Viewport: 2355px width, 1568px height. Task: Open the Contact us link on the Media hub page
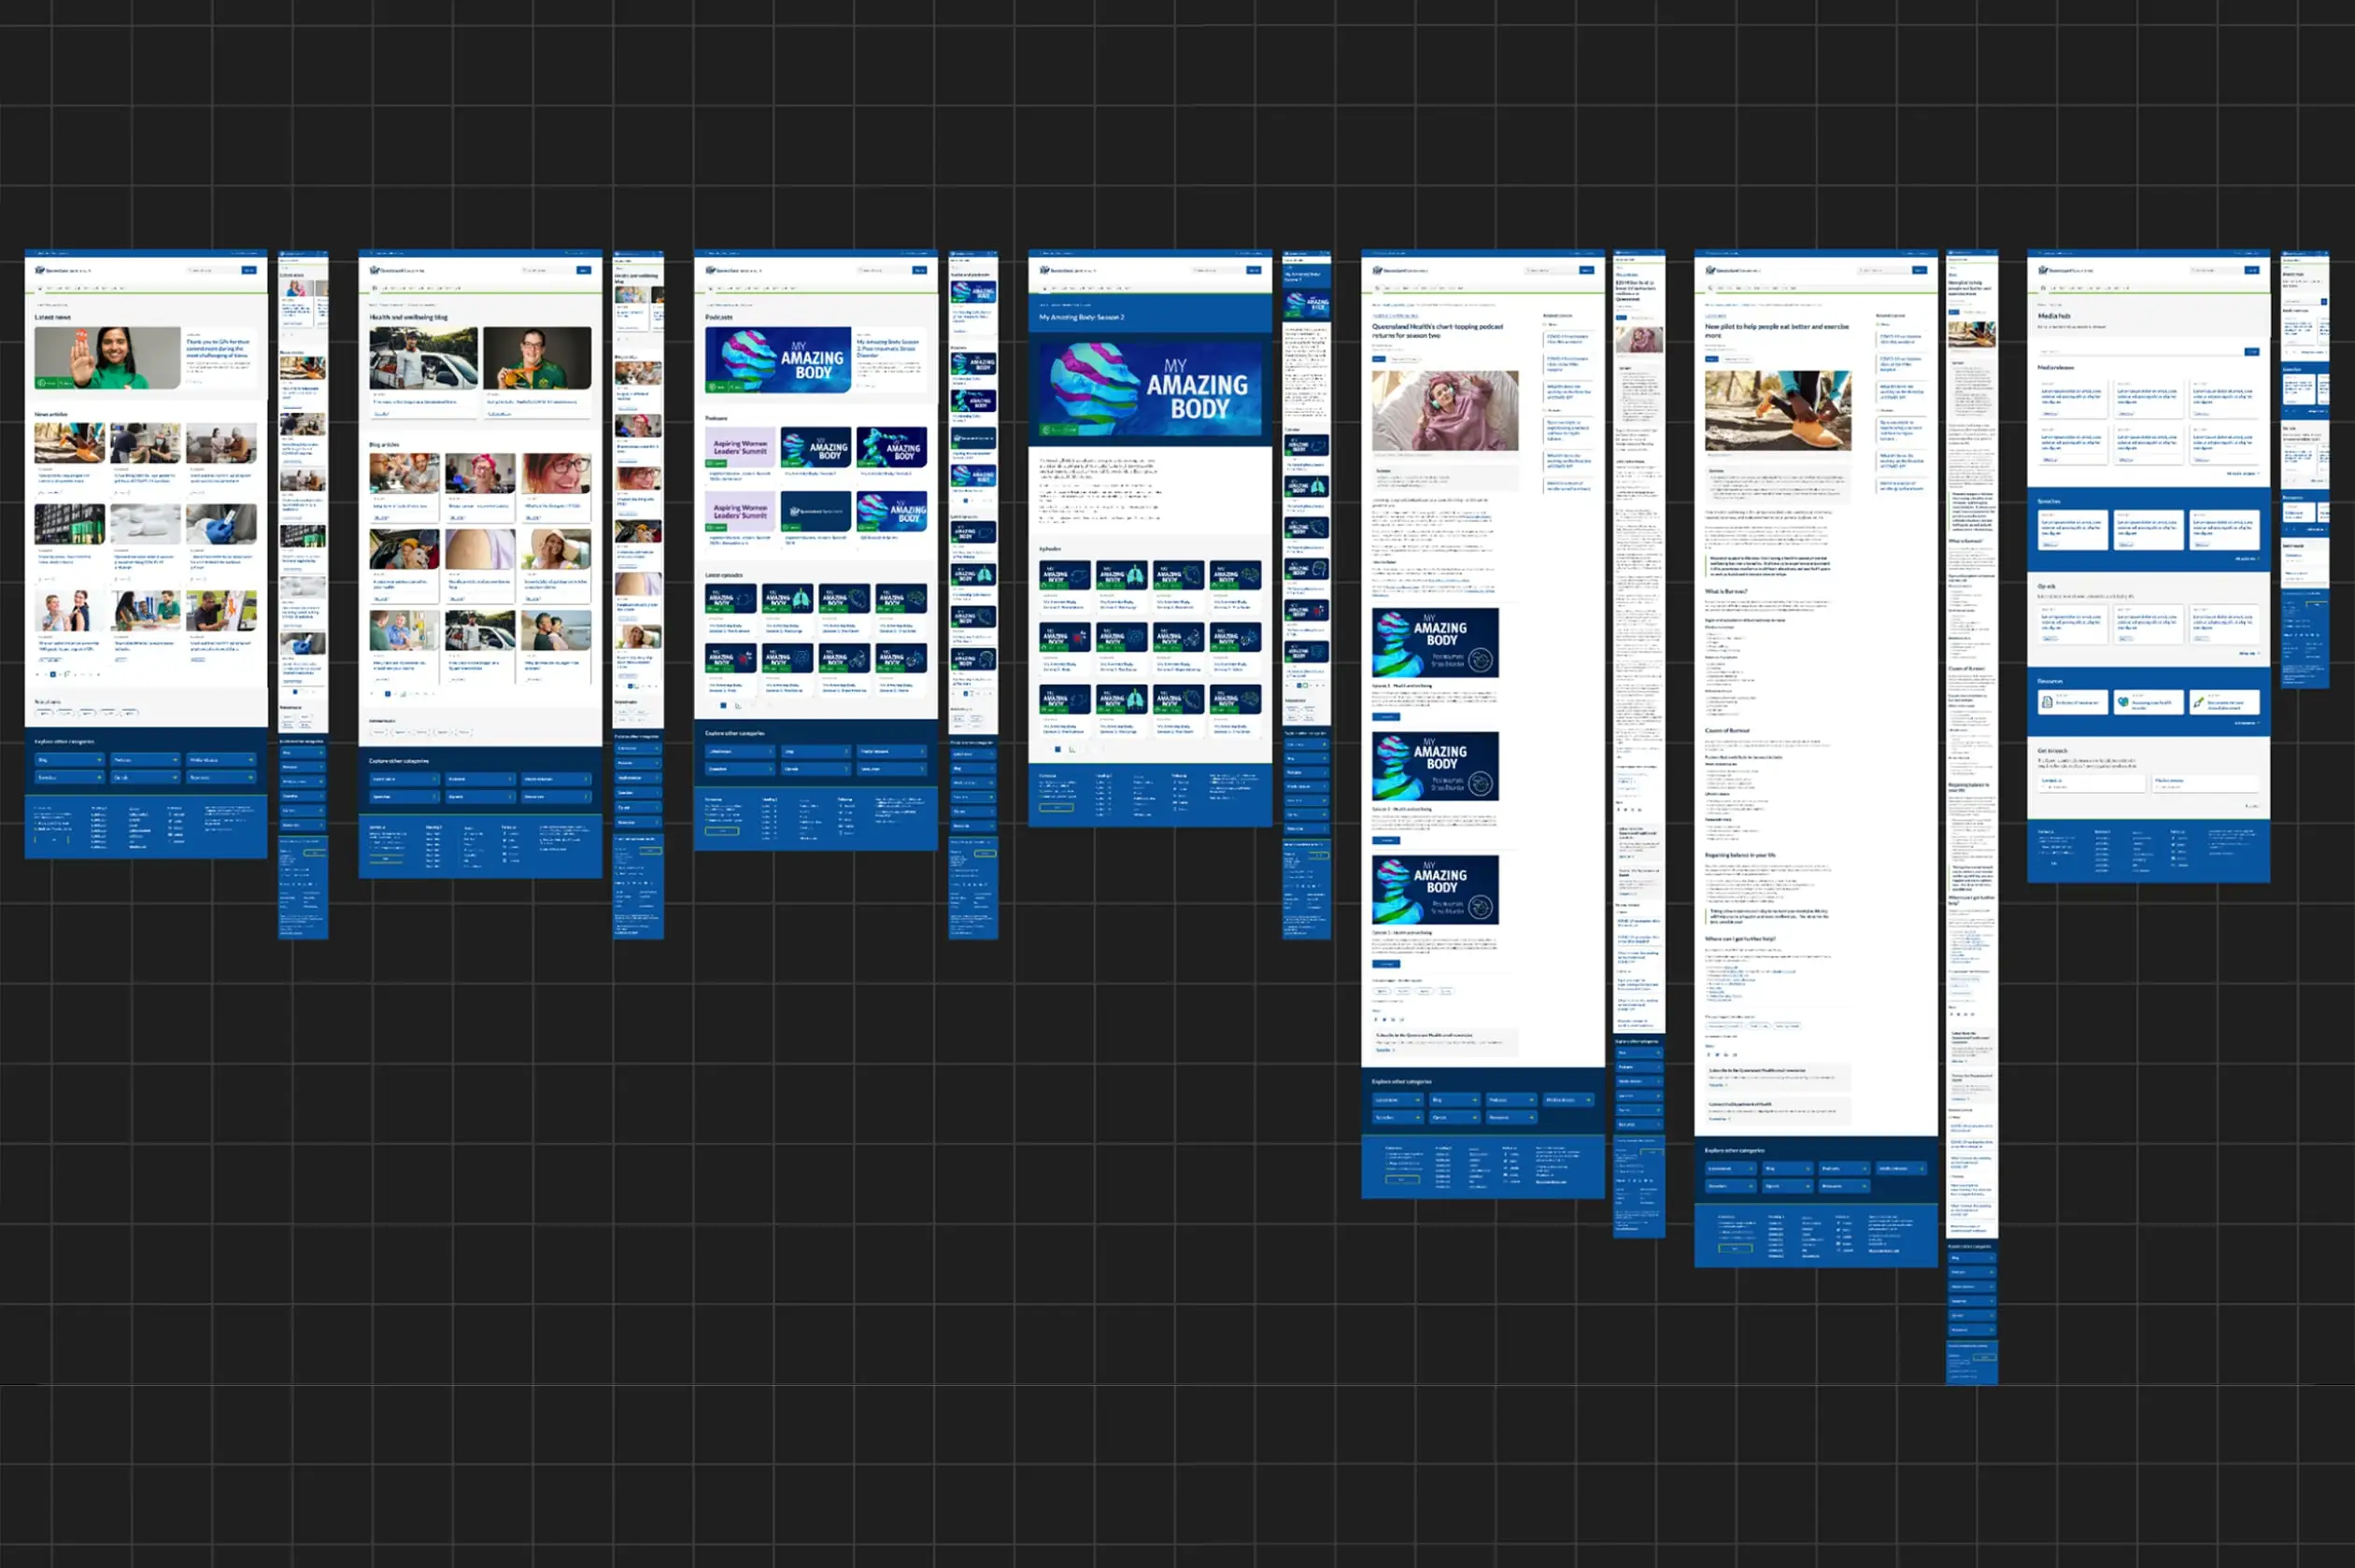coord(2053,781)
